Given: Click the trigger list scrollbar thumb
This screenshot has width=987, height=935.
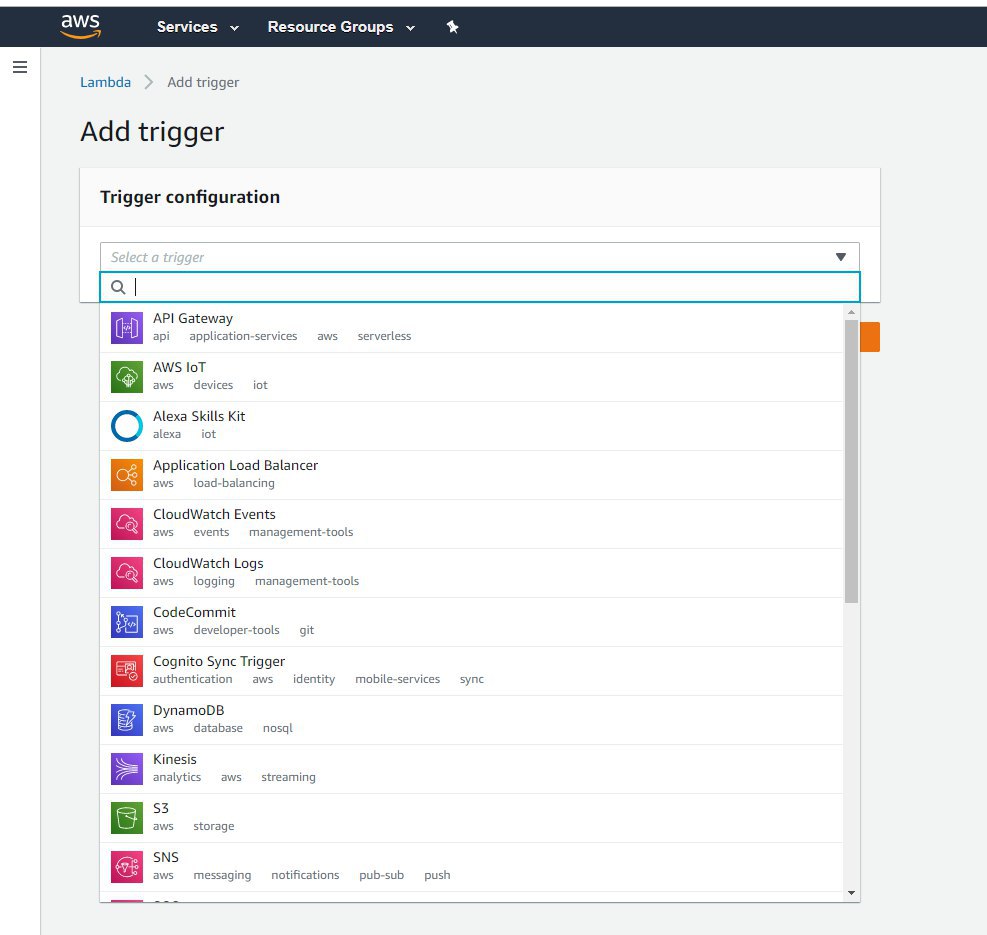Looking at the screenshot, I should coord(851,462).
